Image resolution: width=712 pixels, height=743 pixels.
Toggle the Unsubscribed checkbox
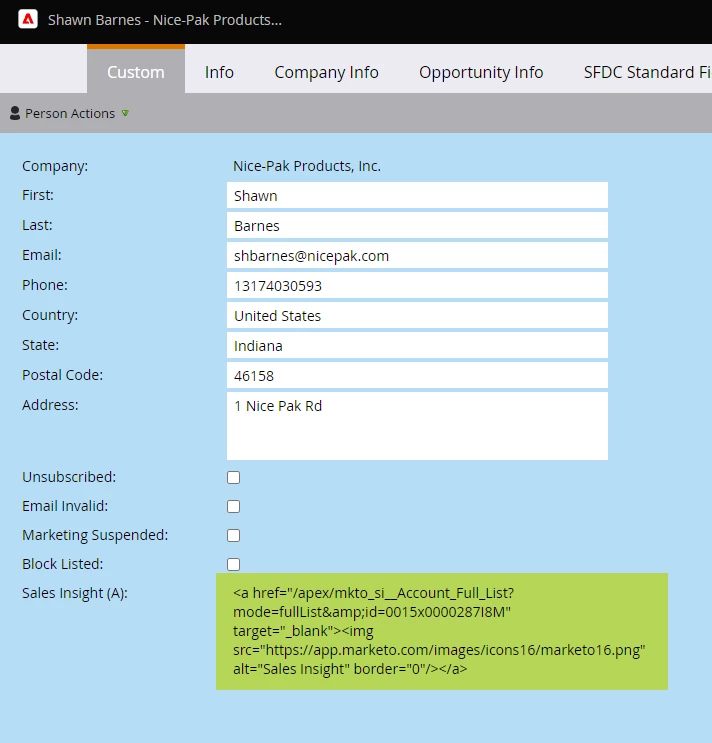pyautogui.click(x=234, y=477)
